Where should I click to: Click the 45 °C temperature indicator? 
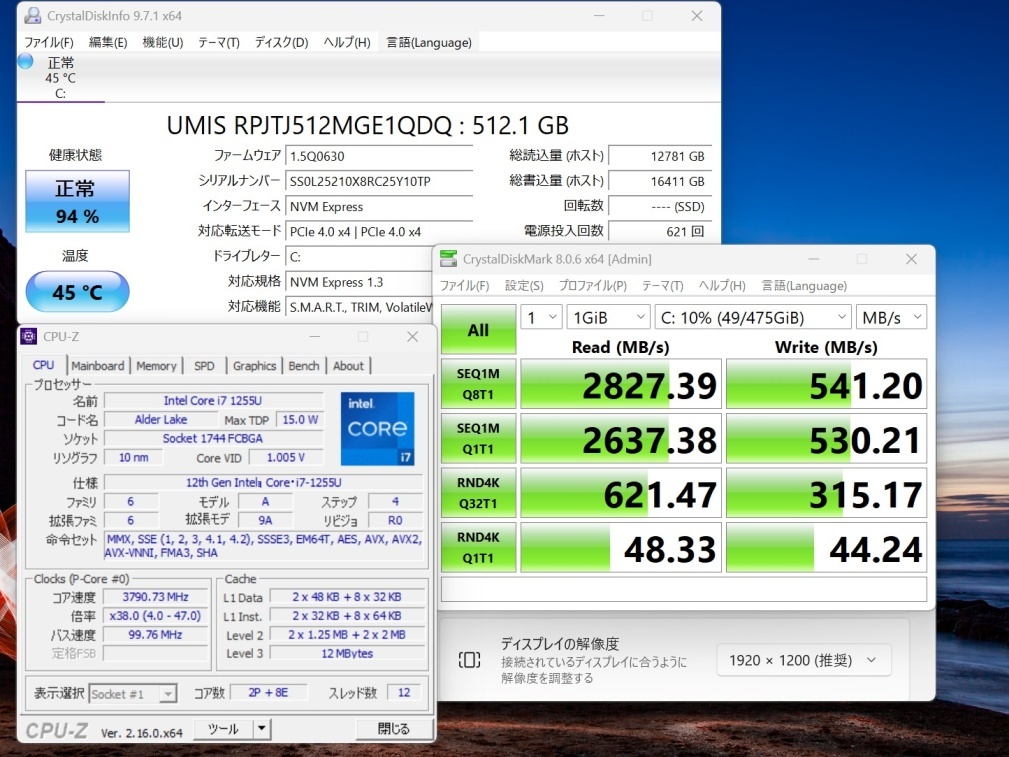[x=77, y=292]
